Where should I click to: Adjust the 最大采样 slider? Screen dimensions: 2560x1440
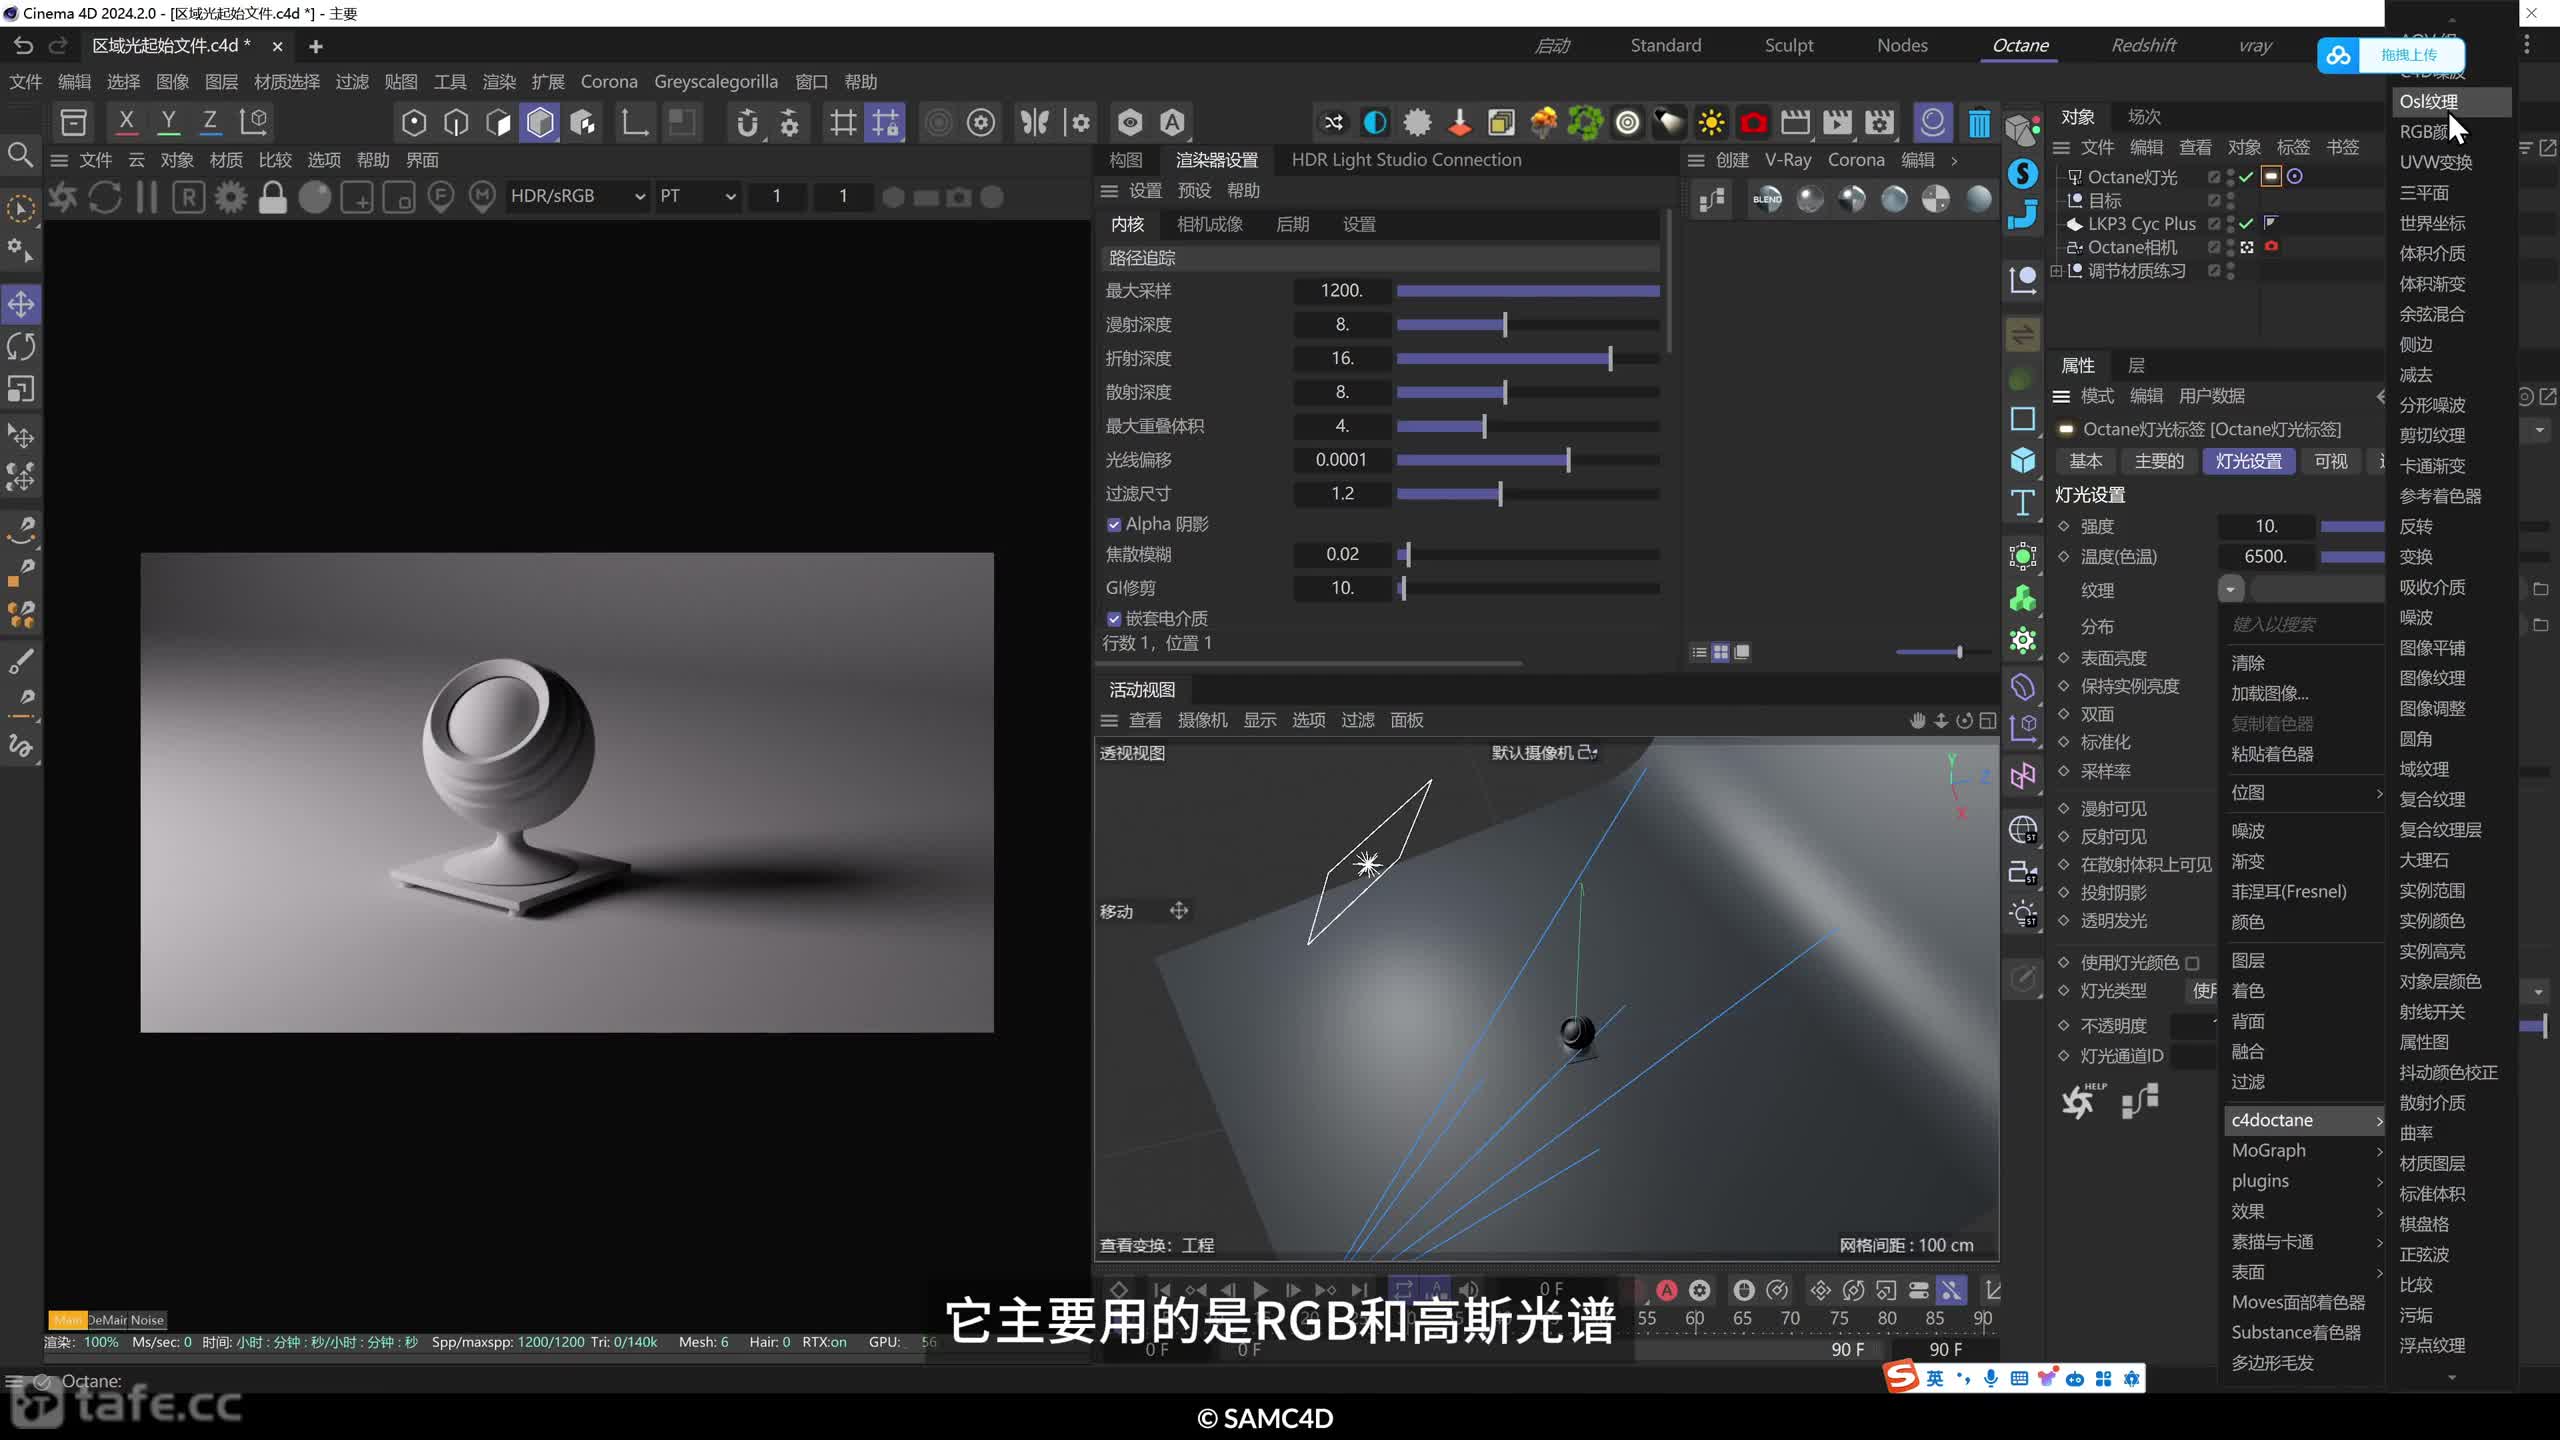click(x=1528, y=291)
